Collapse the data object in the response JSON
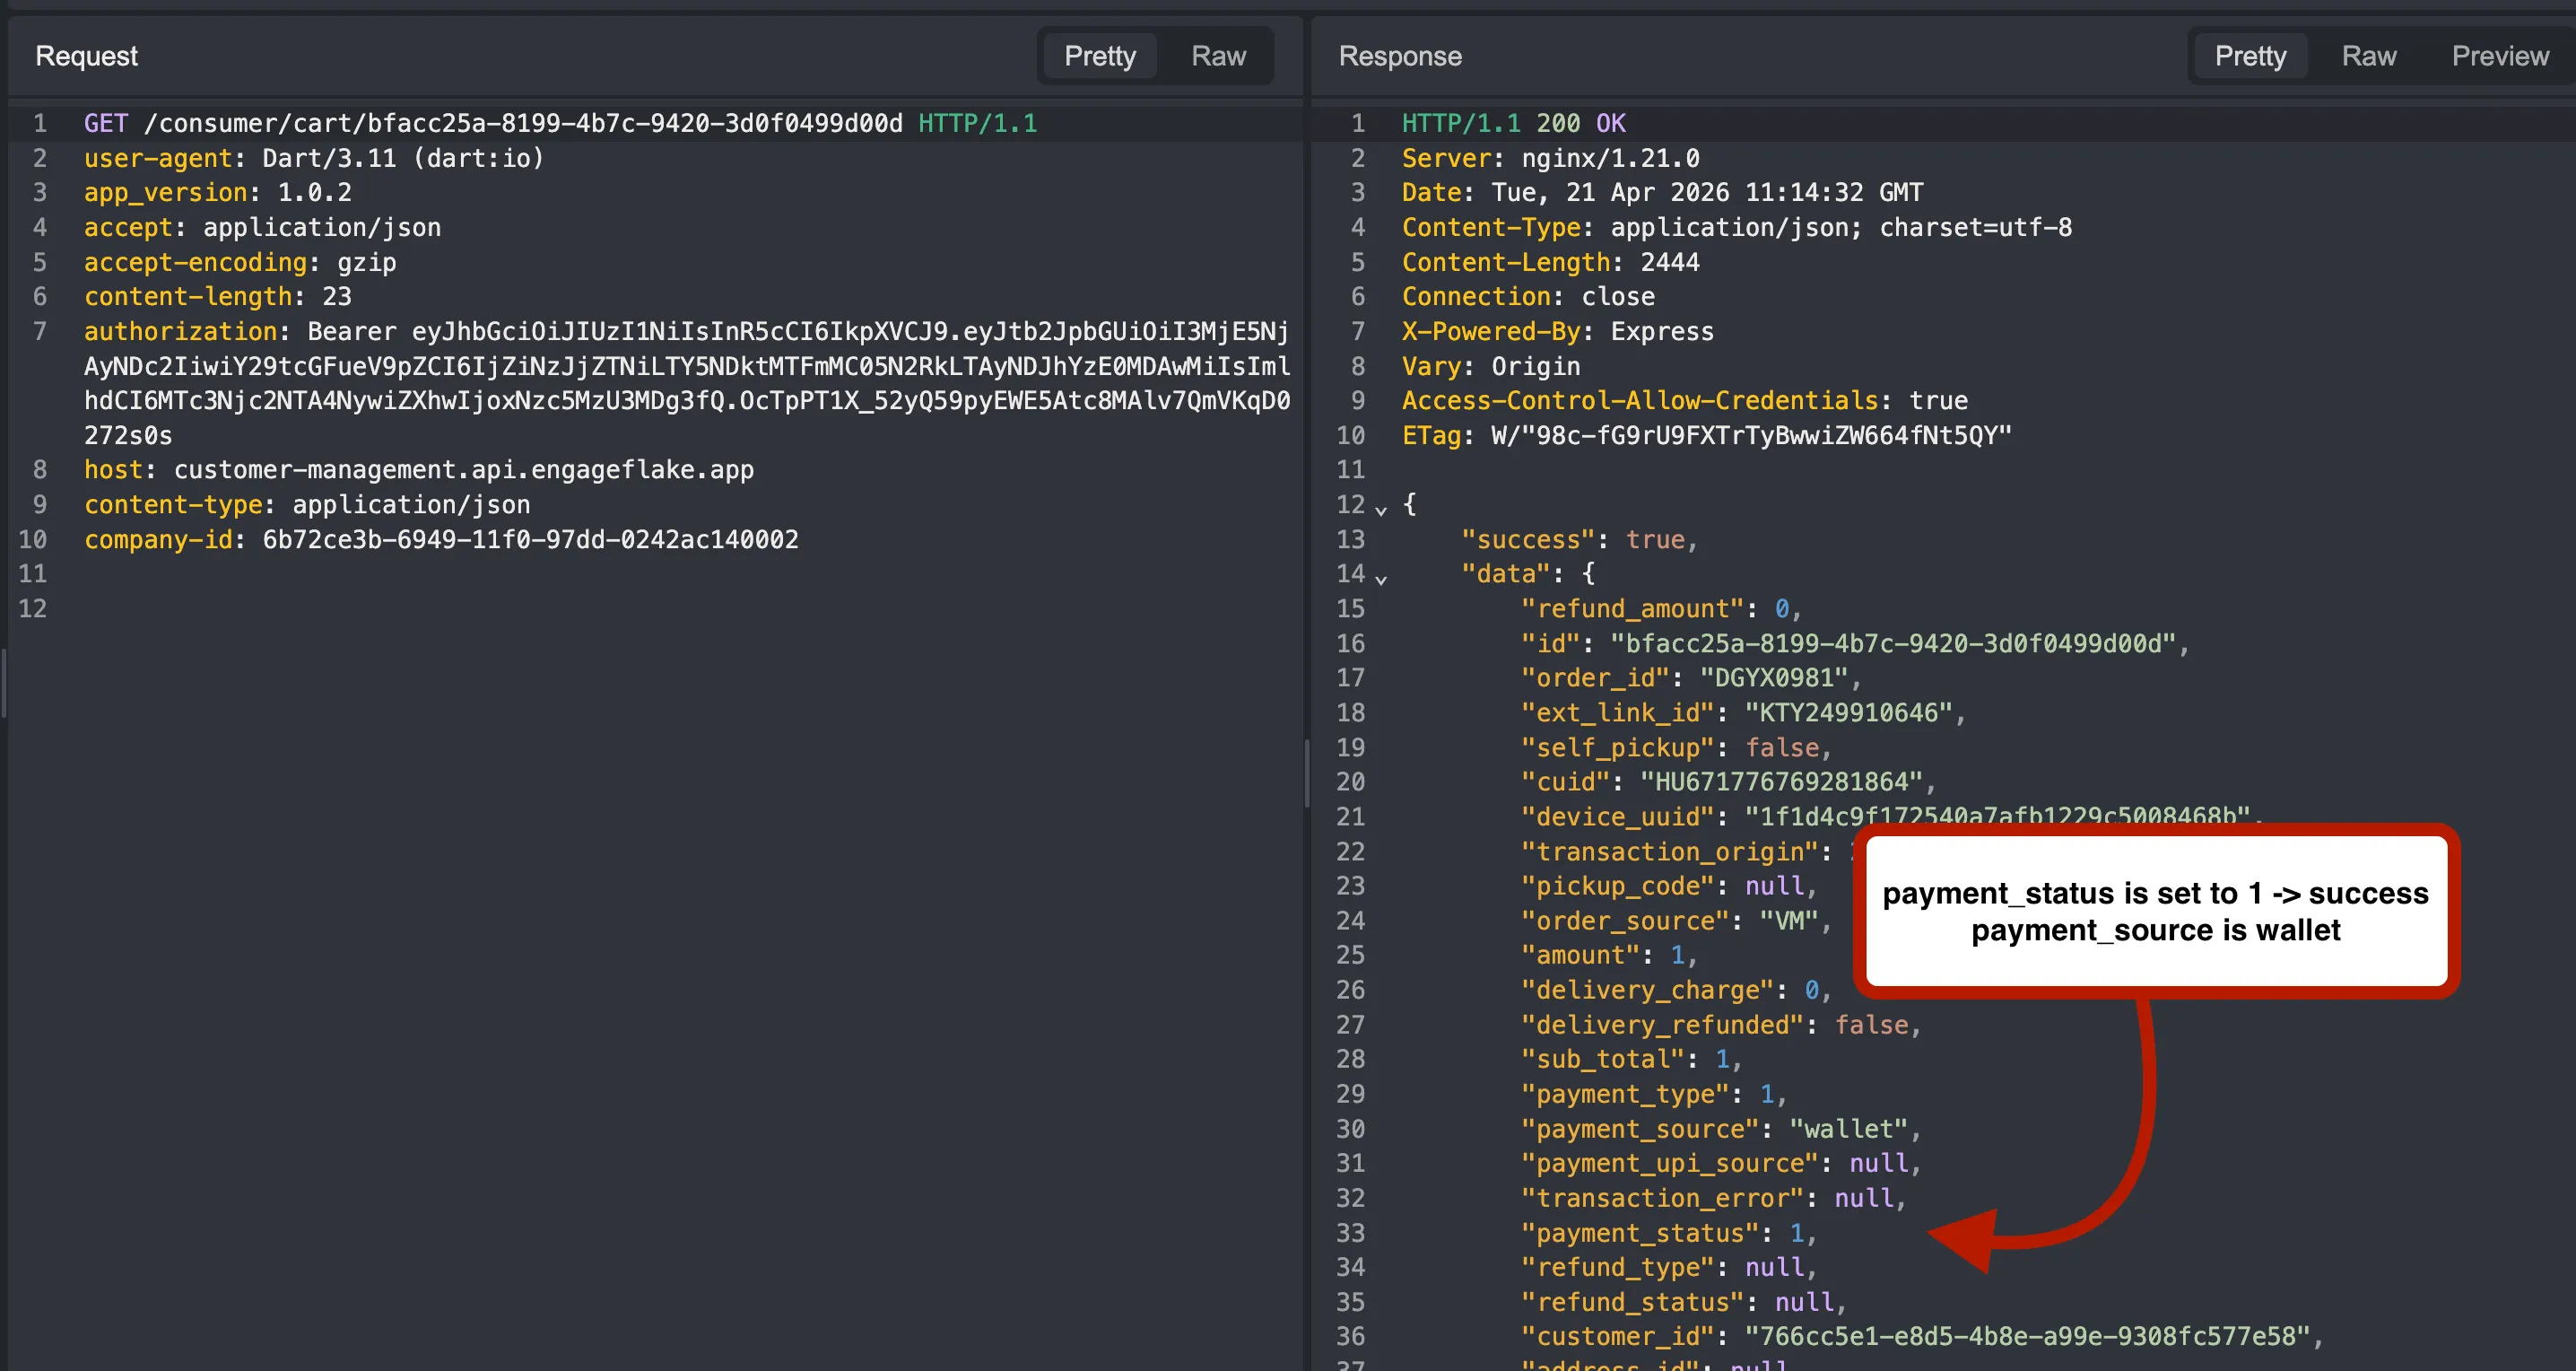2576x1371 pixels. coord(1381,578)
